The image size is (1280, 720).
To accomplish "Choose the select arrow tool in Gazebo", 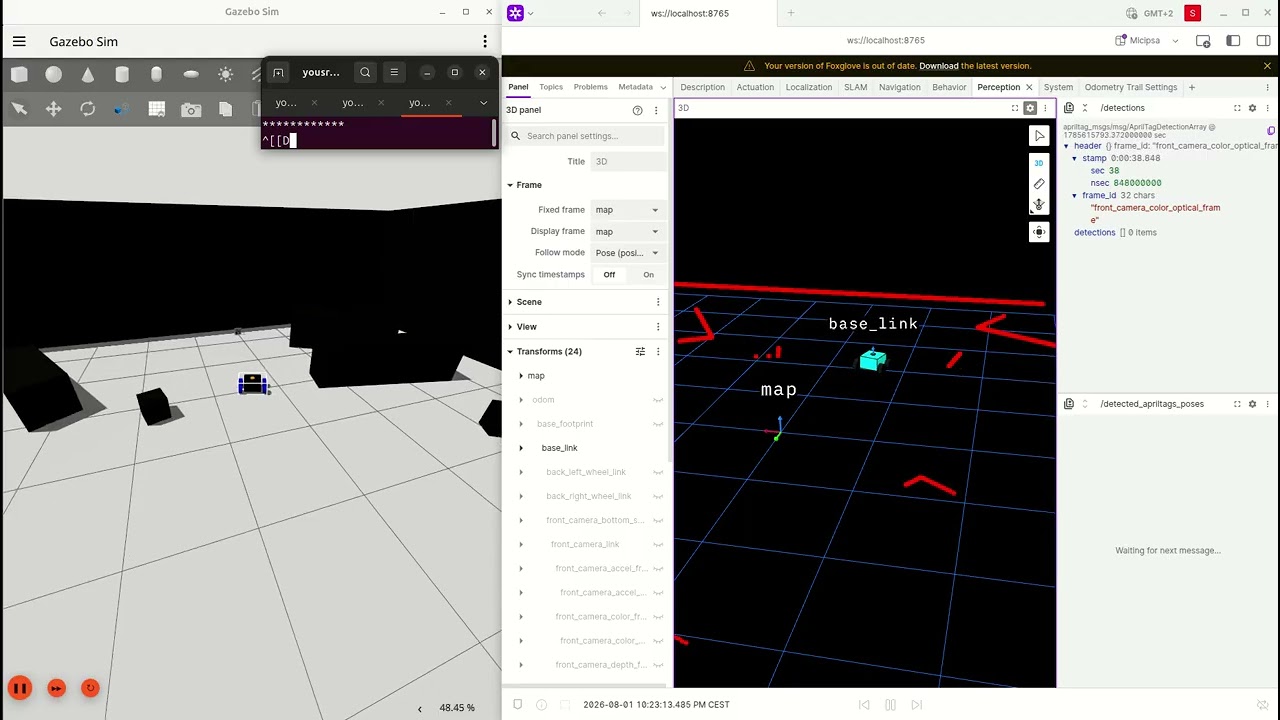I will (x=19, y=109).
